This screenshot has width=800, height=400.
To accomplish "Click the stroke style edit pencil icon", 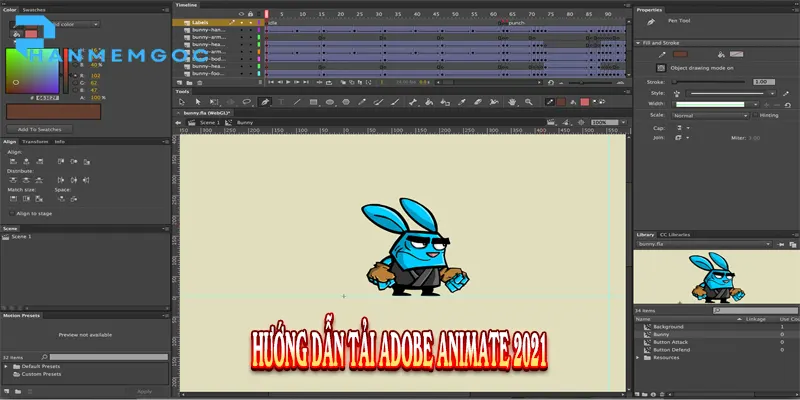I will pos(786,93).
